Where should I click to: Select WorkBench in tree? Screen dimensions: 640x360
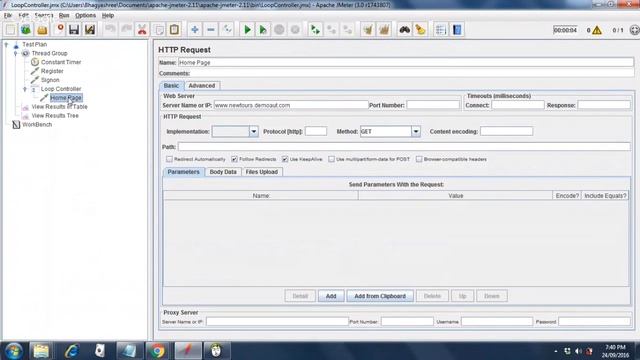(37, 124)
